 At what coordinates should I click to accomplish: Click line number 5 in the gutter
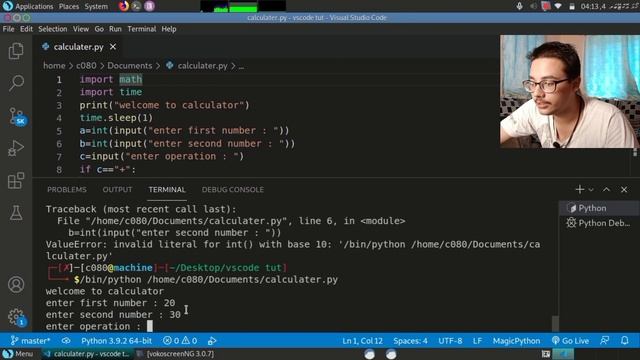(x=59, y=131)
